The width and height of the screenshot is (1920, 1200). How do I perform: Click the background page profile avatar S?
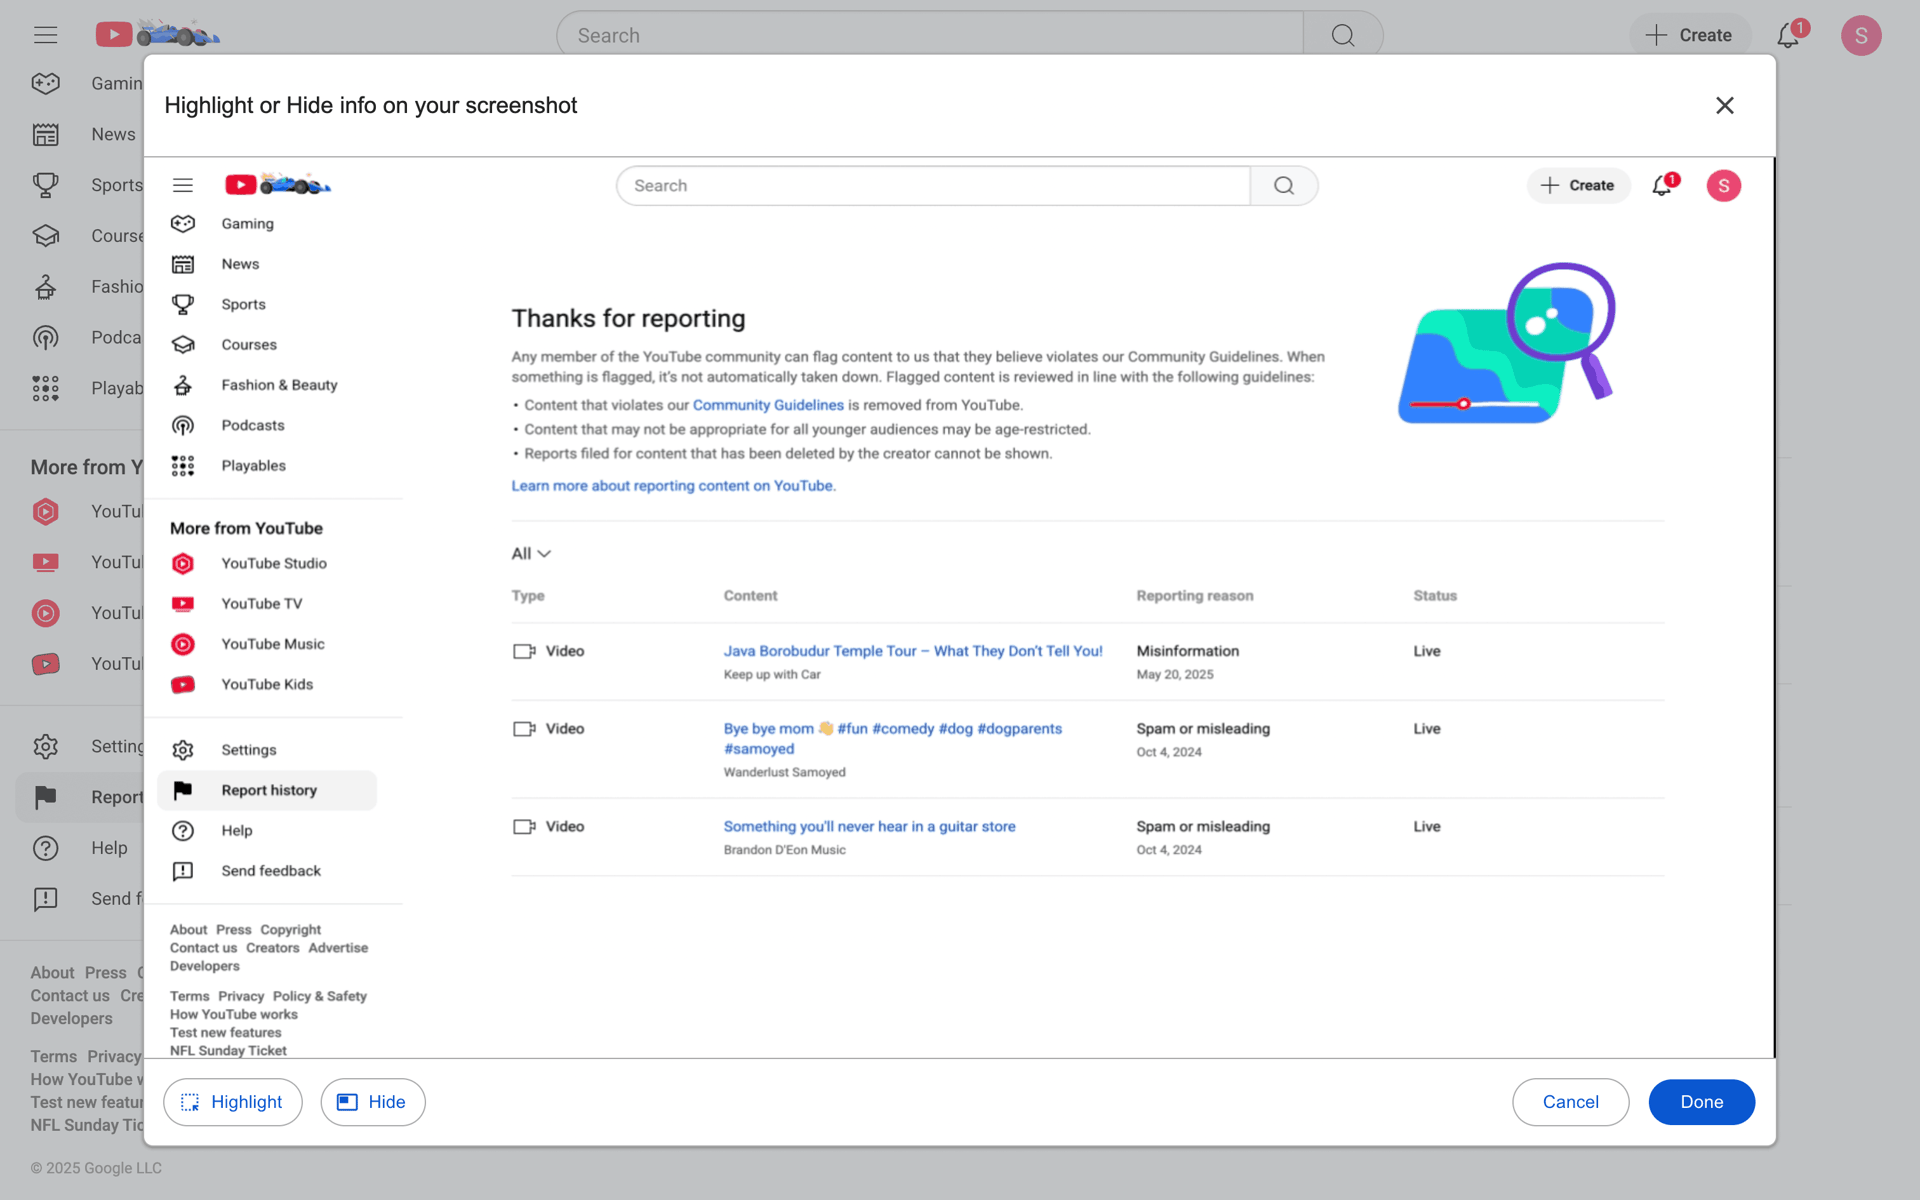pos(1861,35)
